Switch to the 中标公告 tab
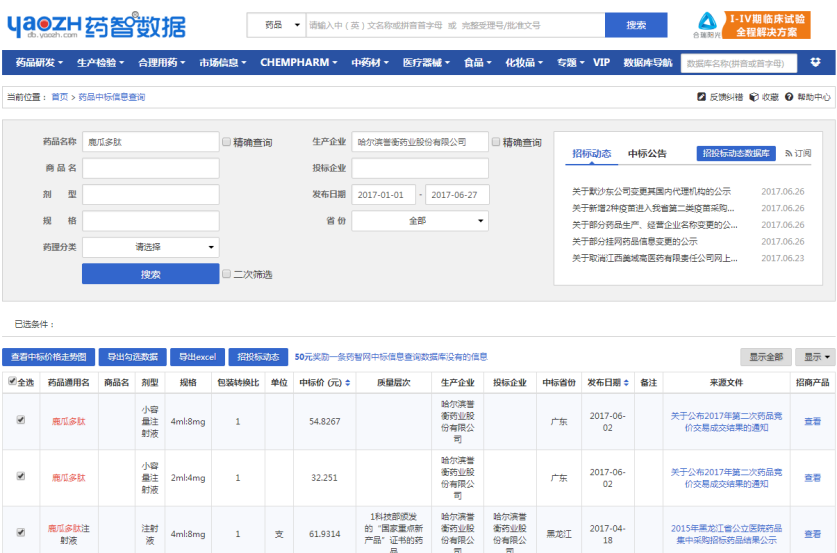Viewport: 837px width, 553px height. point(647,154)
